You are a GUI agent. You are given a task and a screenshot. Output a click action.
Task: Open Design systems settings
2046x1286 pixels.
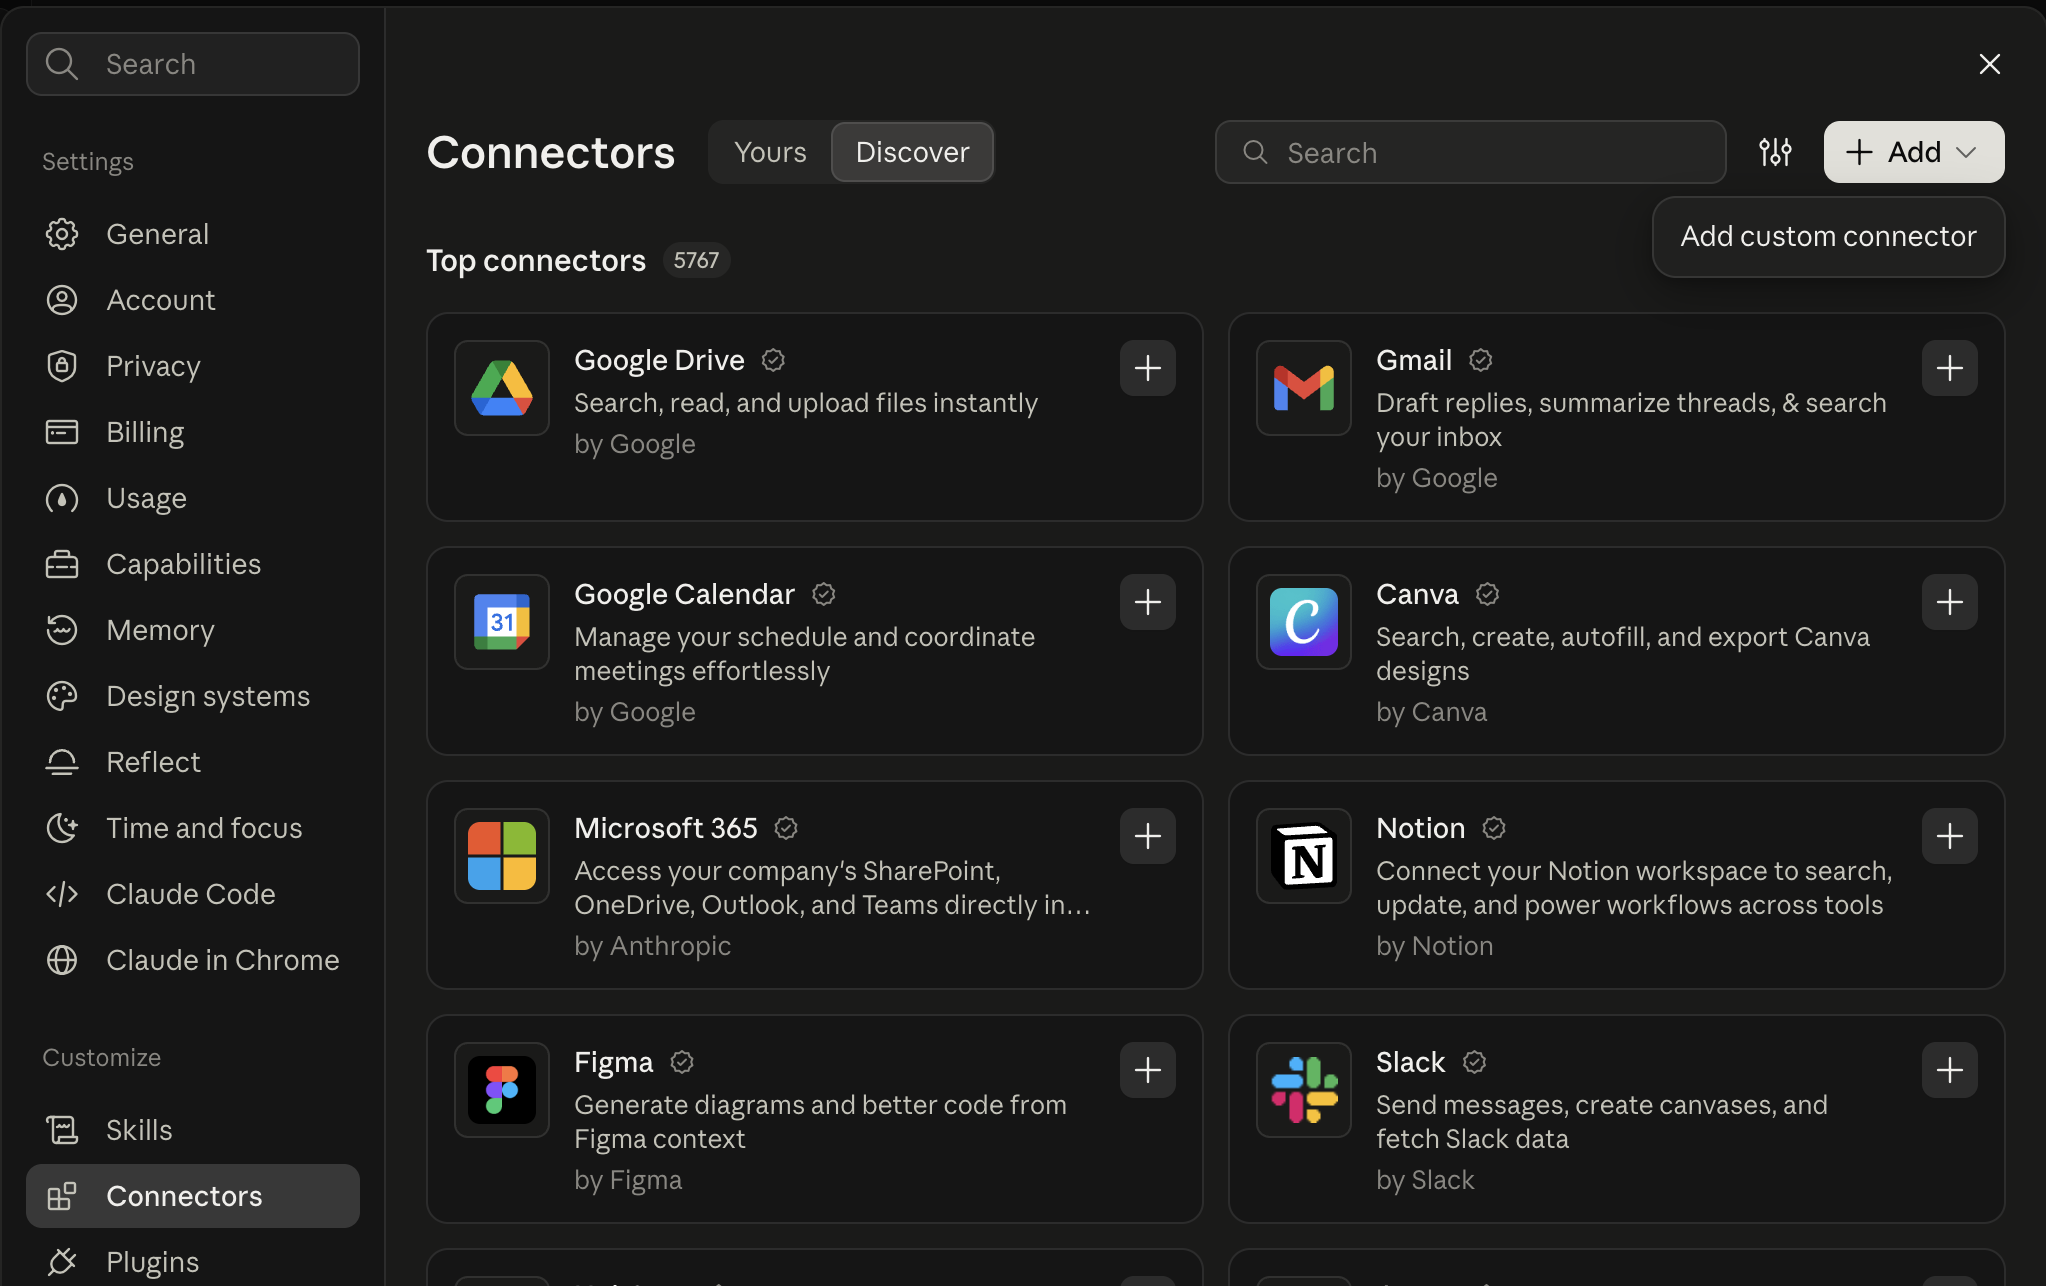pos(193,696)
